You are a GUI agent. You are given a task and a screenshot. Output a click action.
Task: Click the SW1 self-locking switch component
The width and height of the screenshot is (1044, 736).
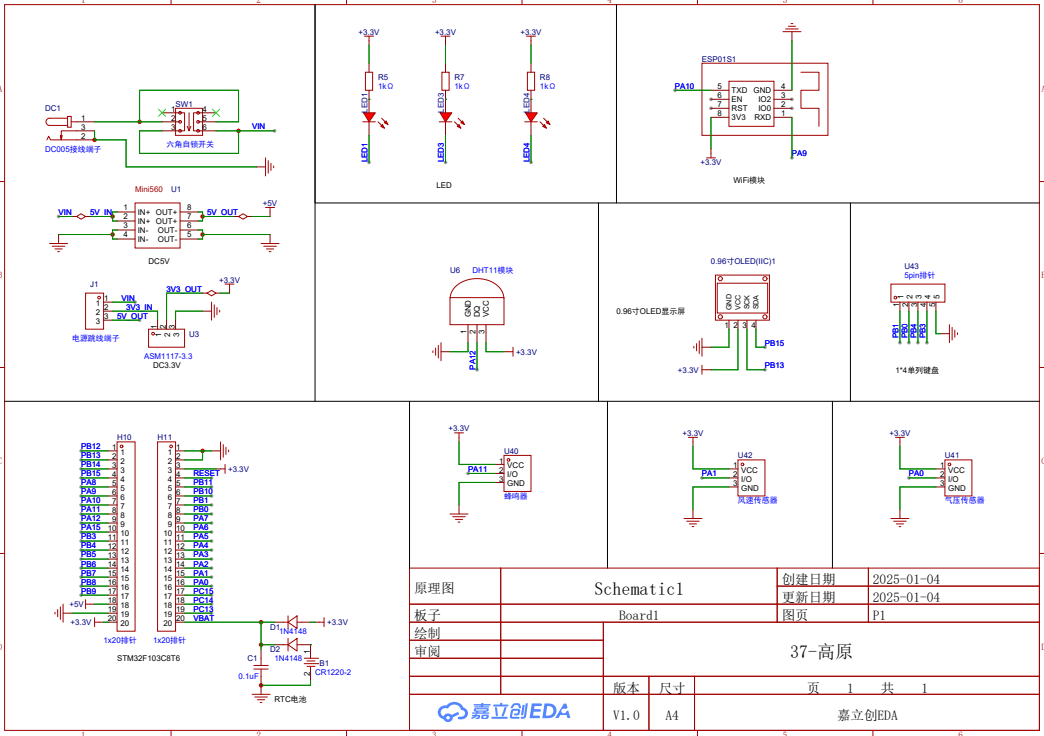pyautogui.click(x=189, y=122)
